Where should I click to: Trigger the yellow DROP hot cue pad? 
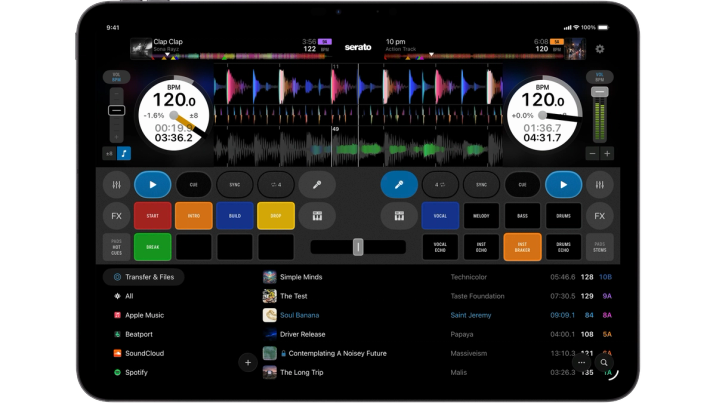pos(276,215)
